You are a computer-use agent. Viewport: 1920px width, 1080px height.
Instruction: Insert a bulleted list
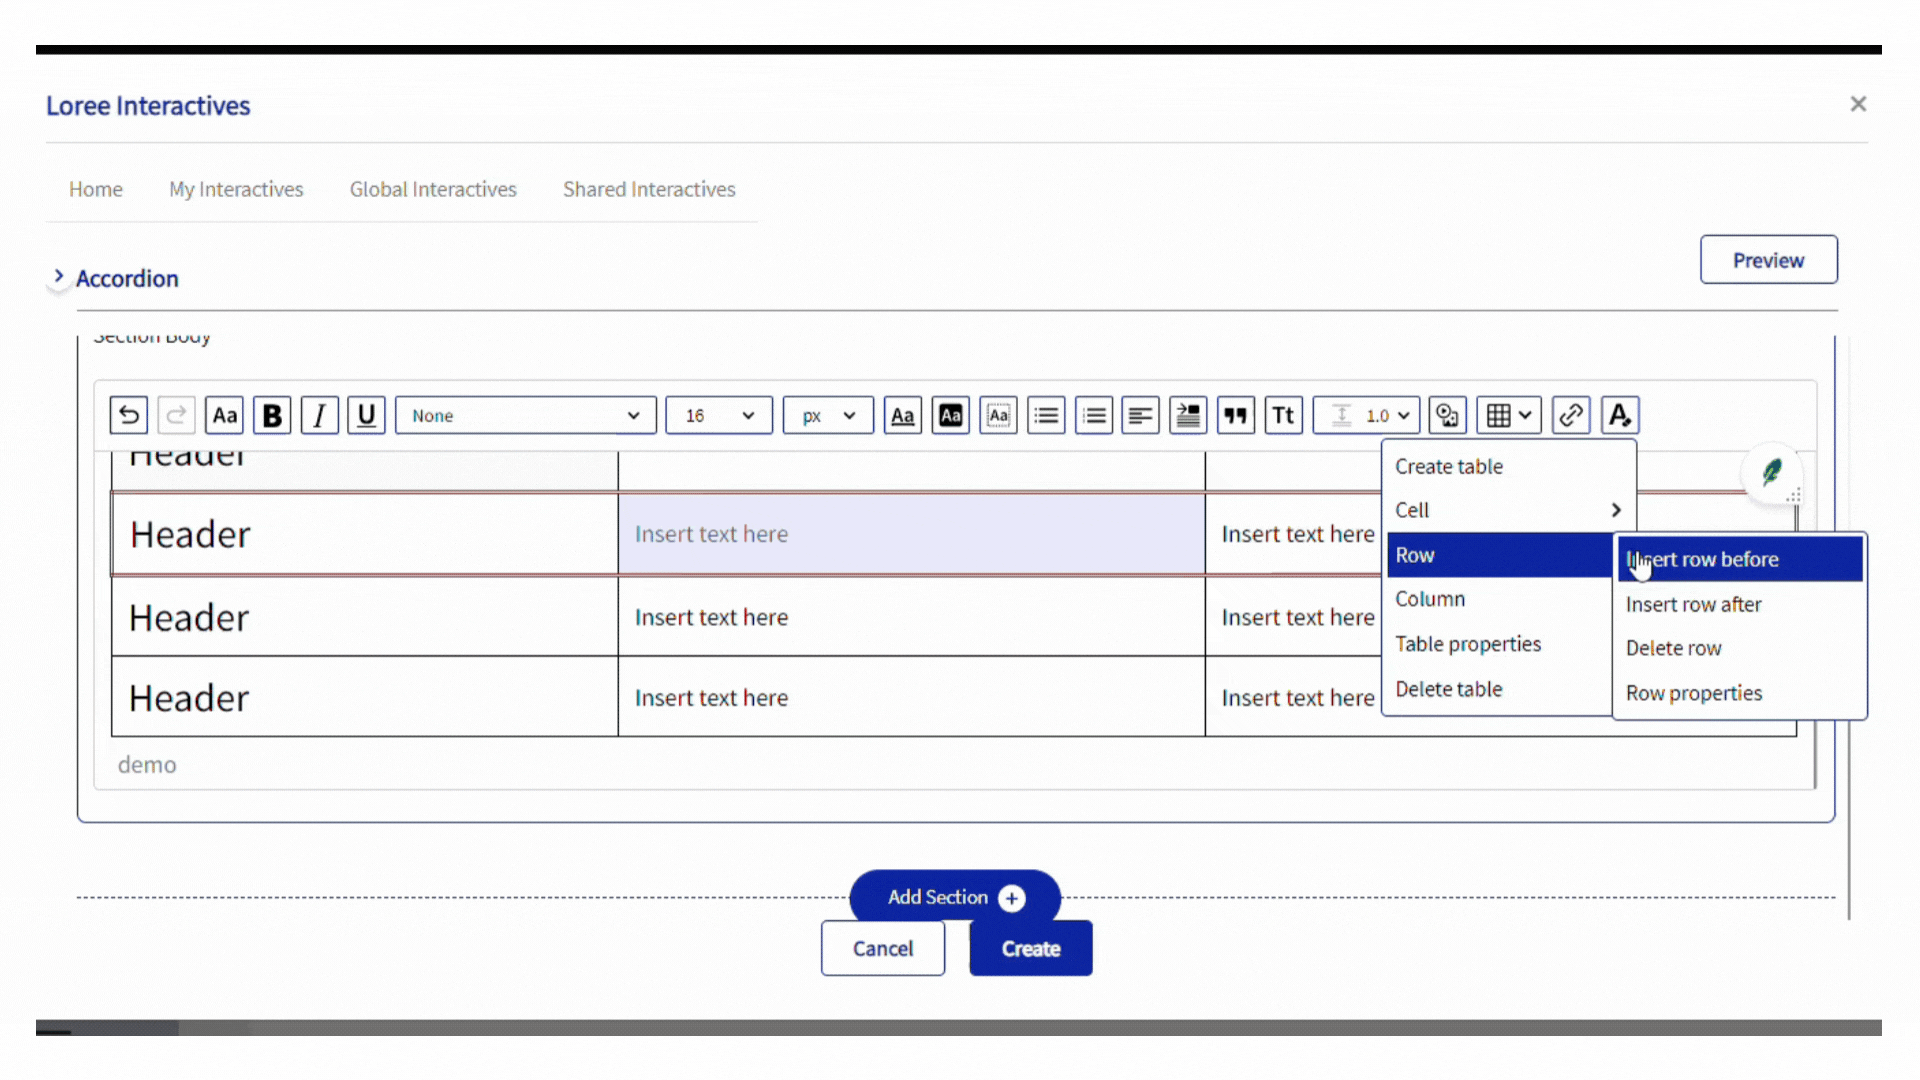(1046, 415)
